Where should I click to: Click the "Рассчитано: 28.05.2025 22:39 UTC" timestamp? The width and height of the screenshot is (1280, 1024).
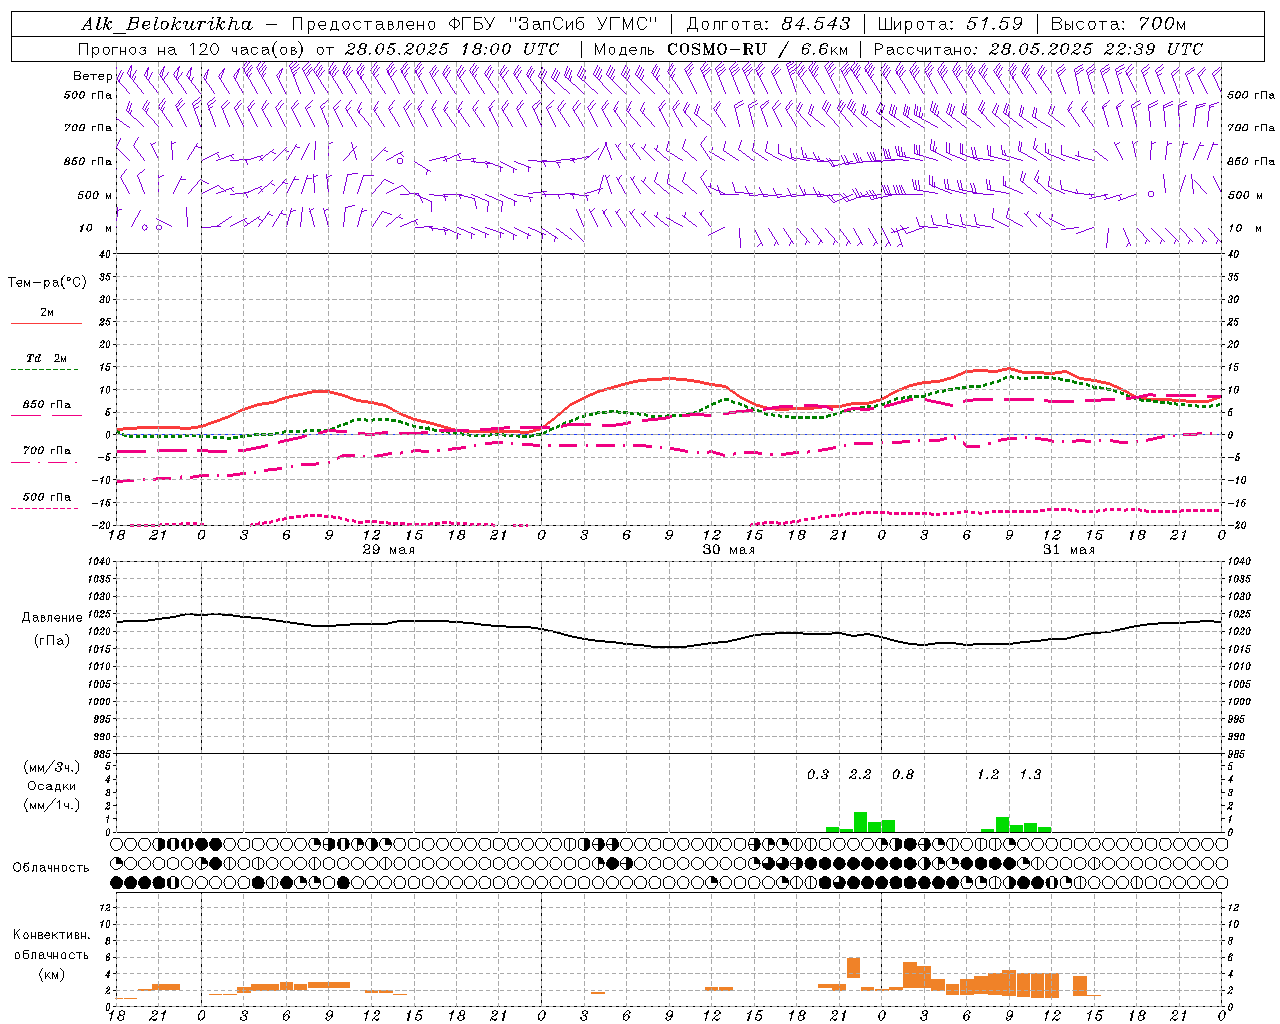click(1038, 49)
